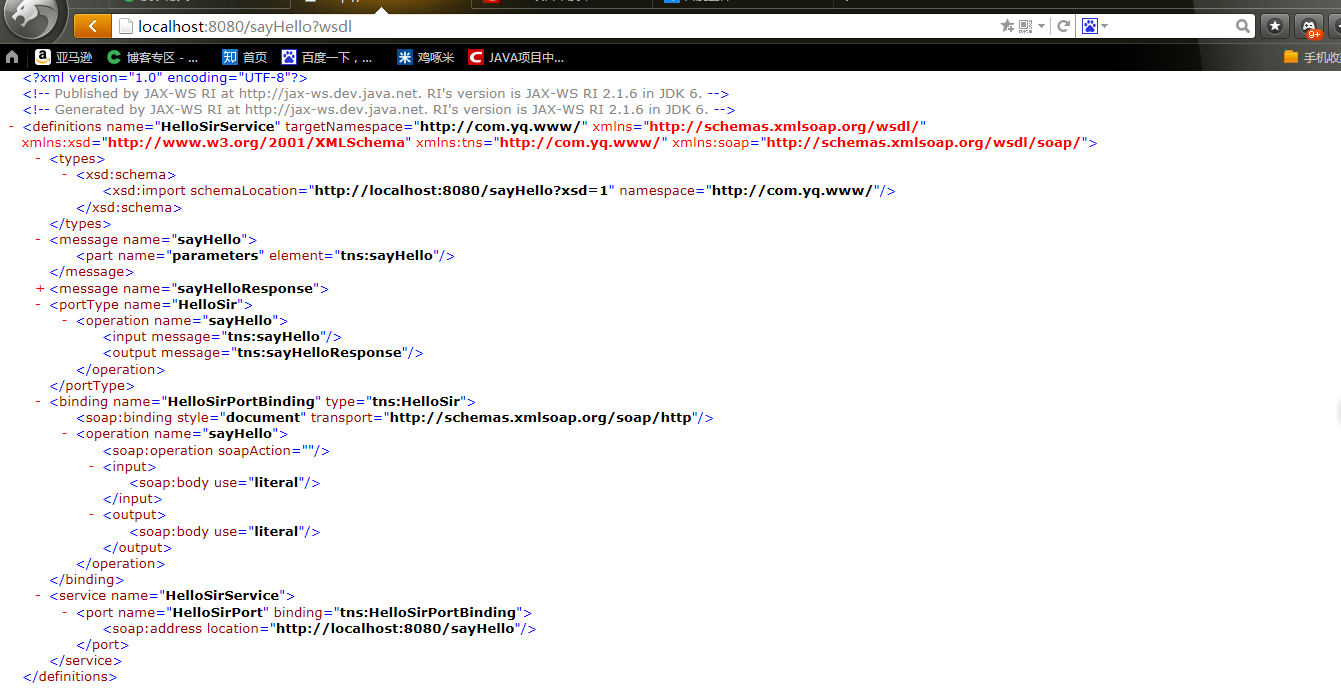The height and width of the screenshot is (699, 1341).
Task: Open the game controller button with 9+ badge
Action: 1309,26
